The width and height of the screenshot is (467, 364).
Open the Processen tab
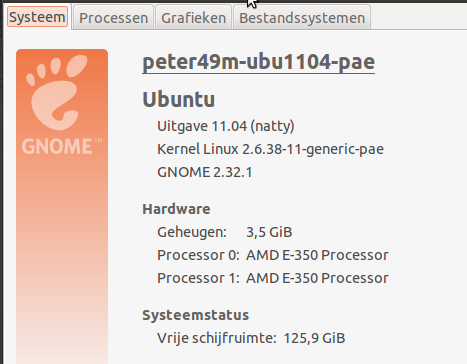point(113,18)
